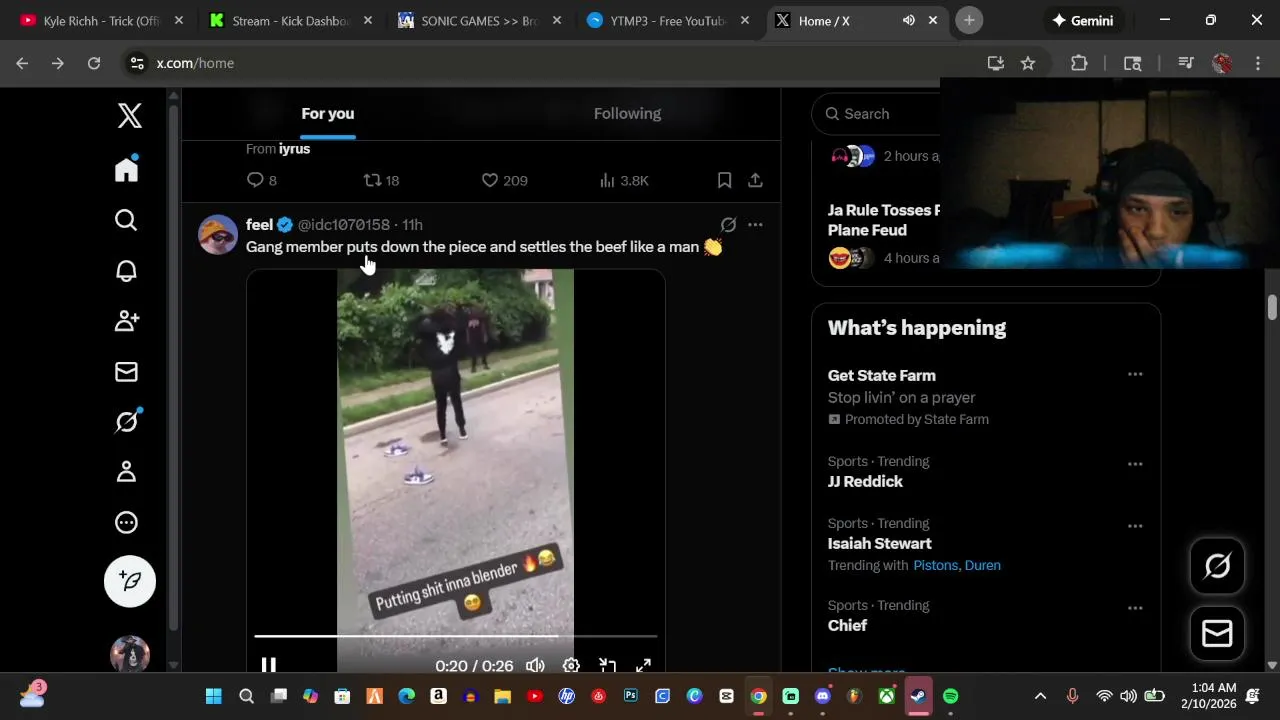
Task: Click Grok explain icon on feel's post
Action: [728, 225]
